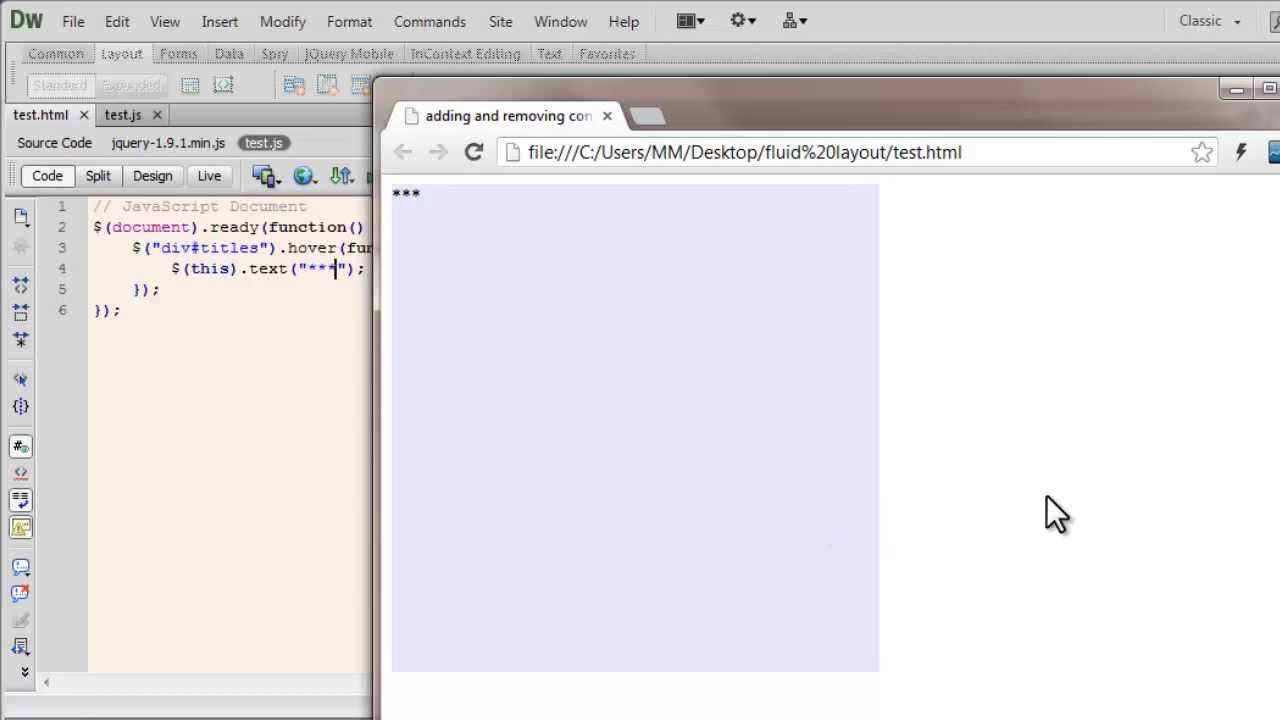Toggle Word Wrap in coding toolbar

pyautogui.click(x=21, y=500)
